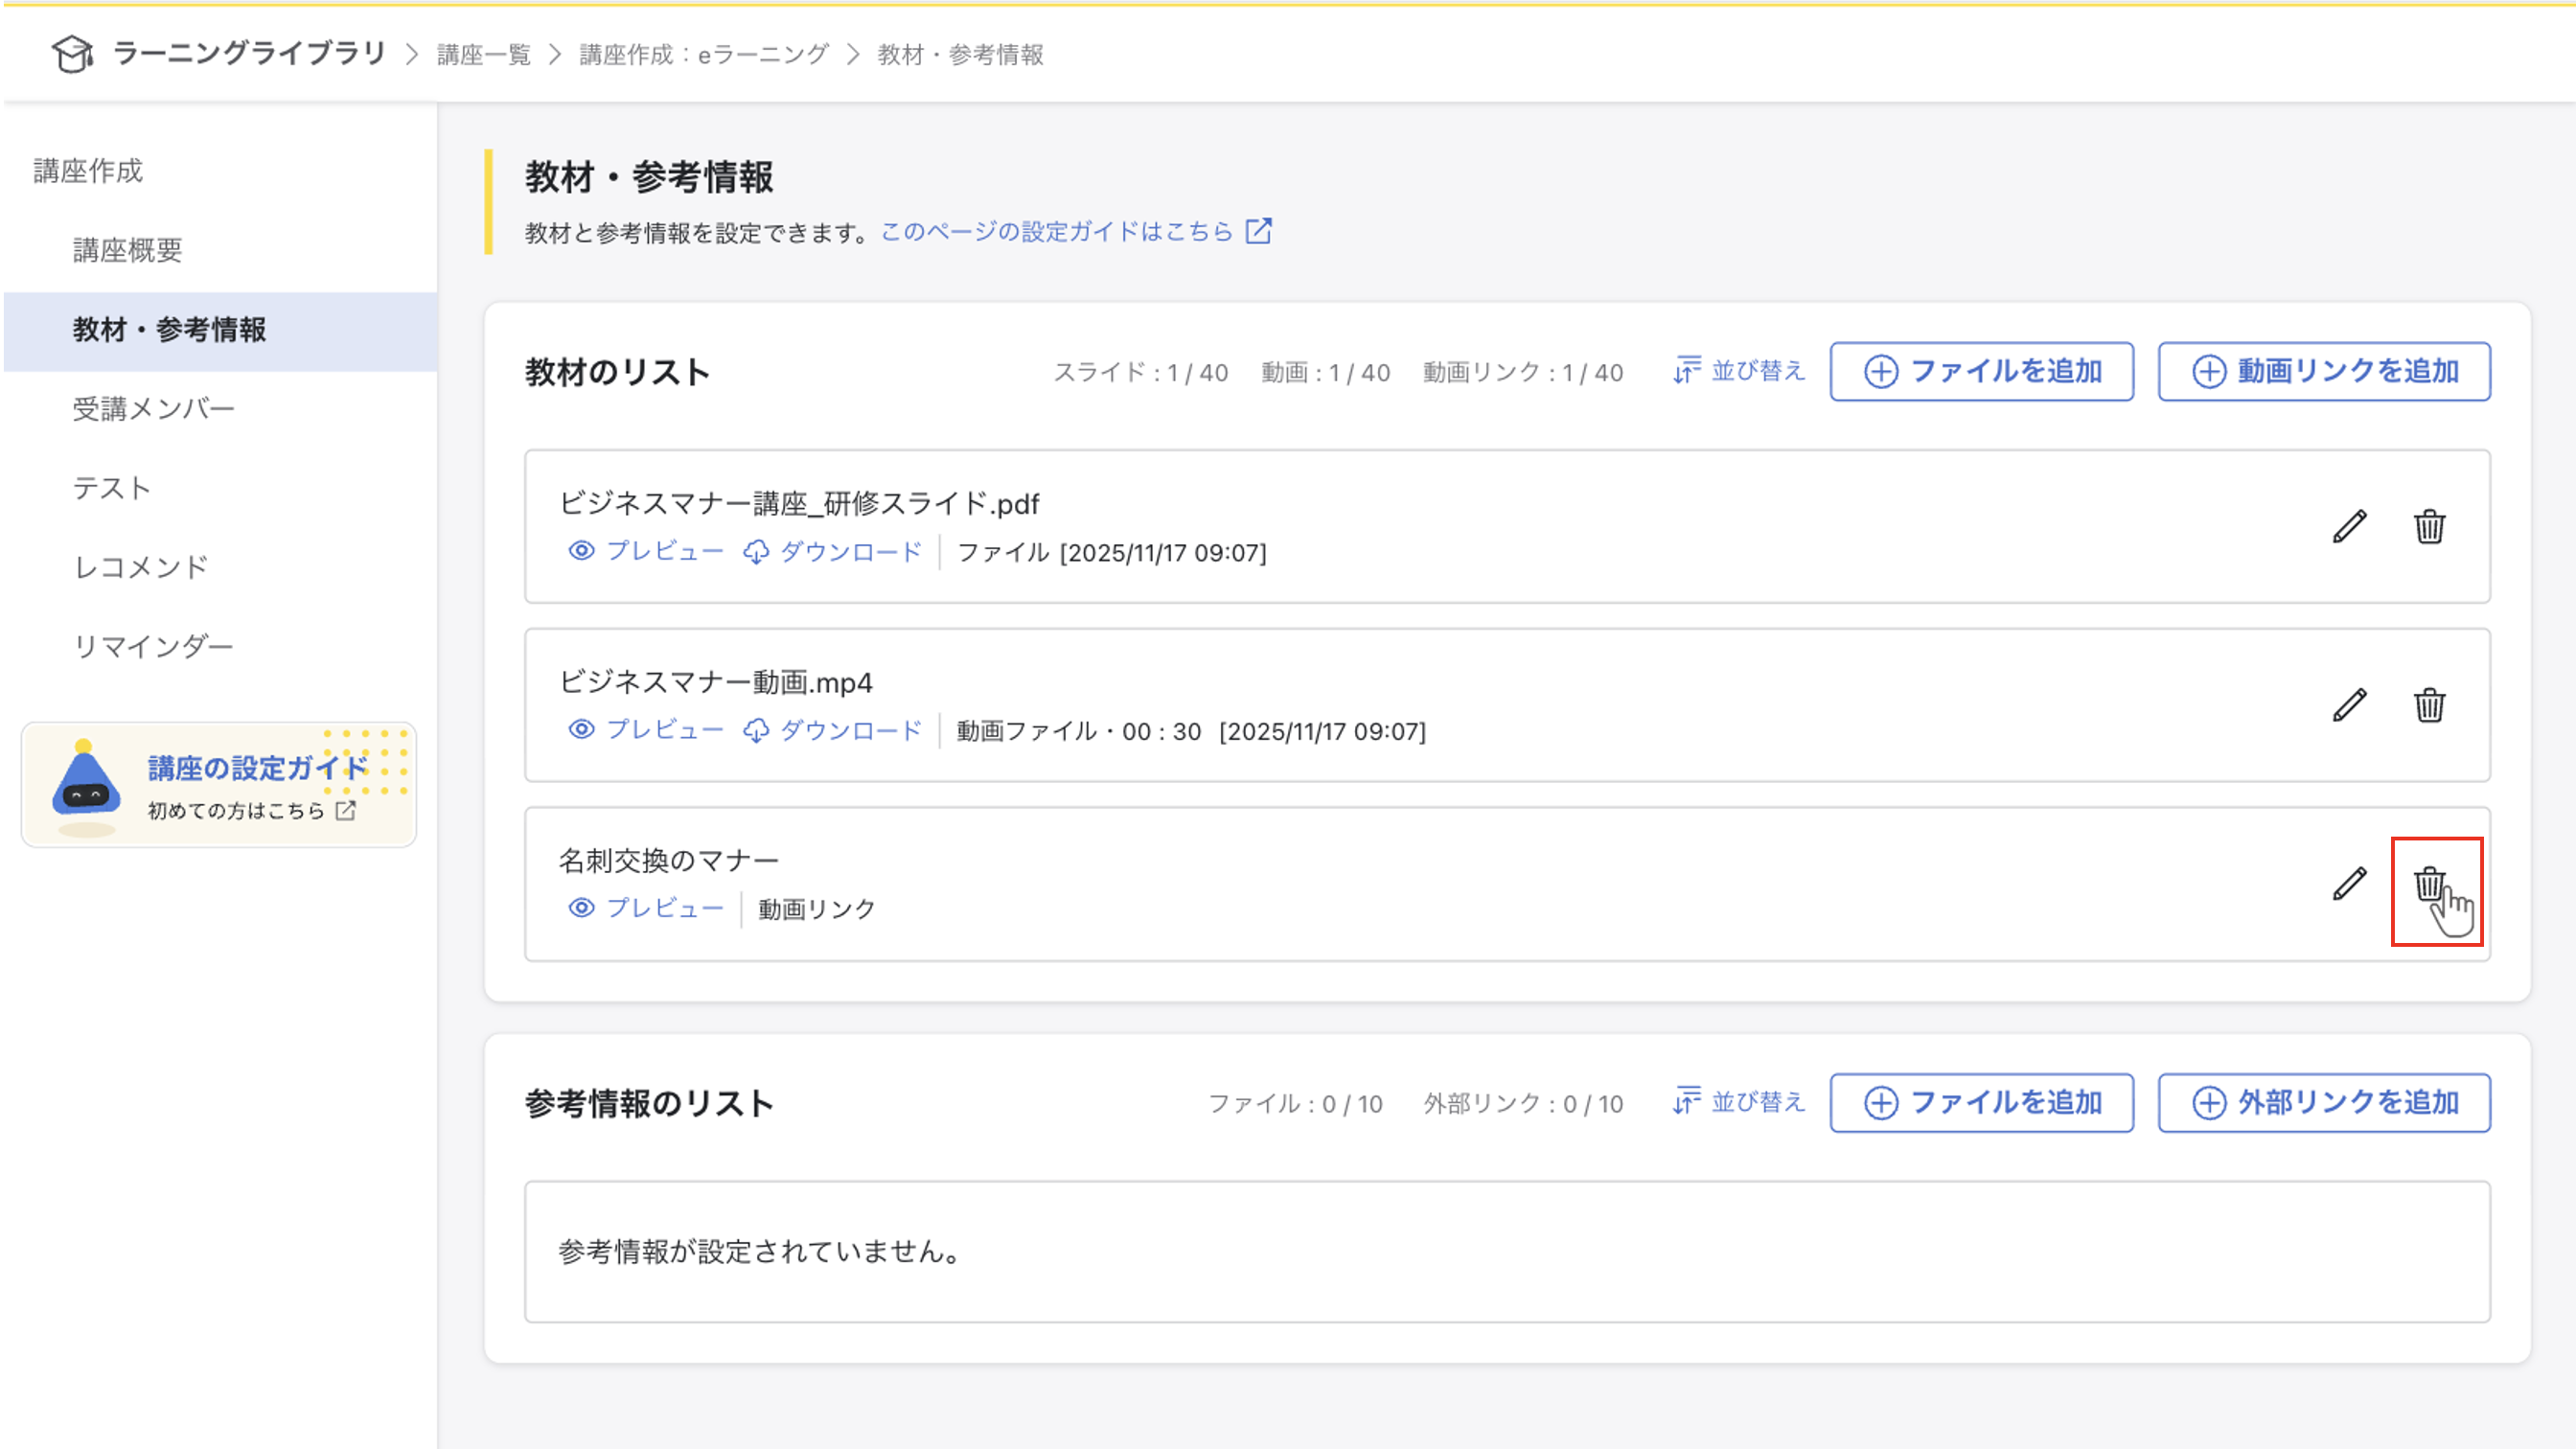Edit 名刺交換のマナー with the pencil icon
The width and height of the screenshot is (2576, 1449).
click(x=2350, y=882)
